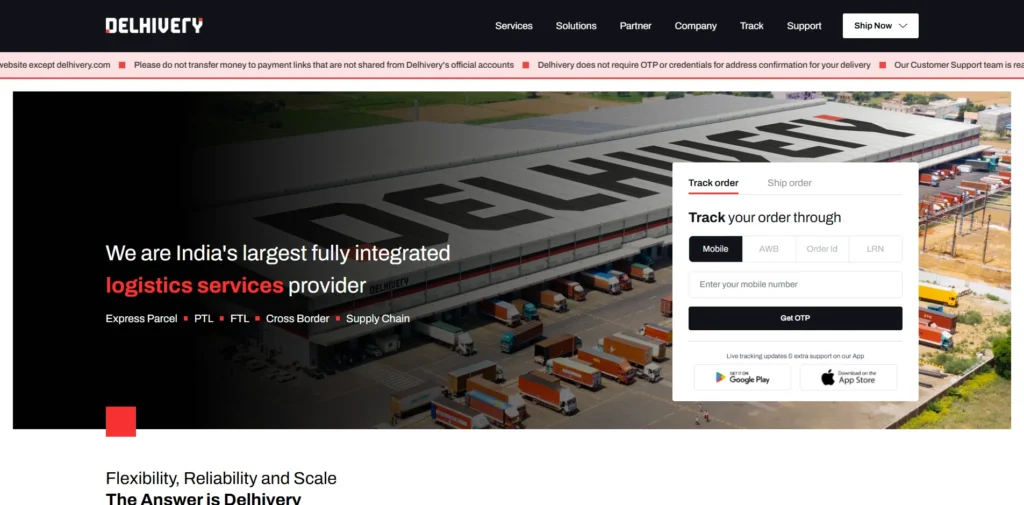Click the Get OTP button

coord(795,318)
